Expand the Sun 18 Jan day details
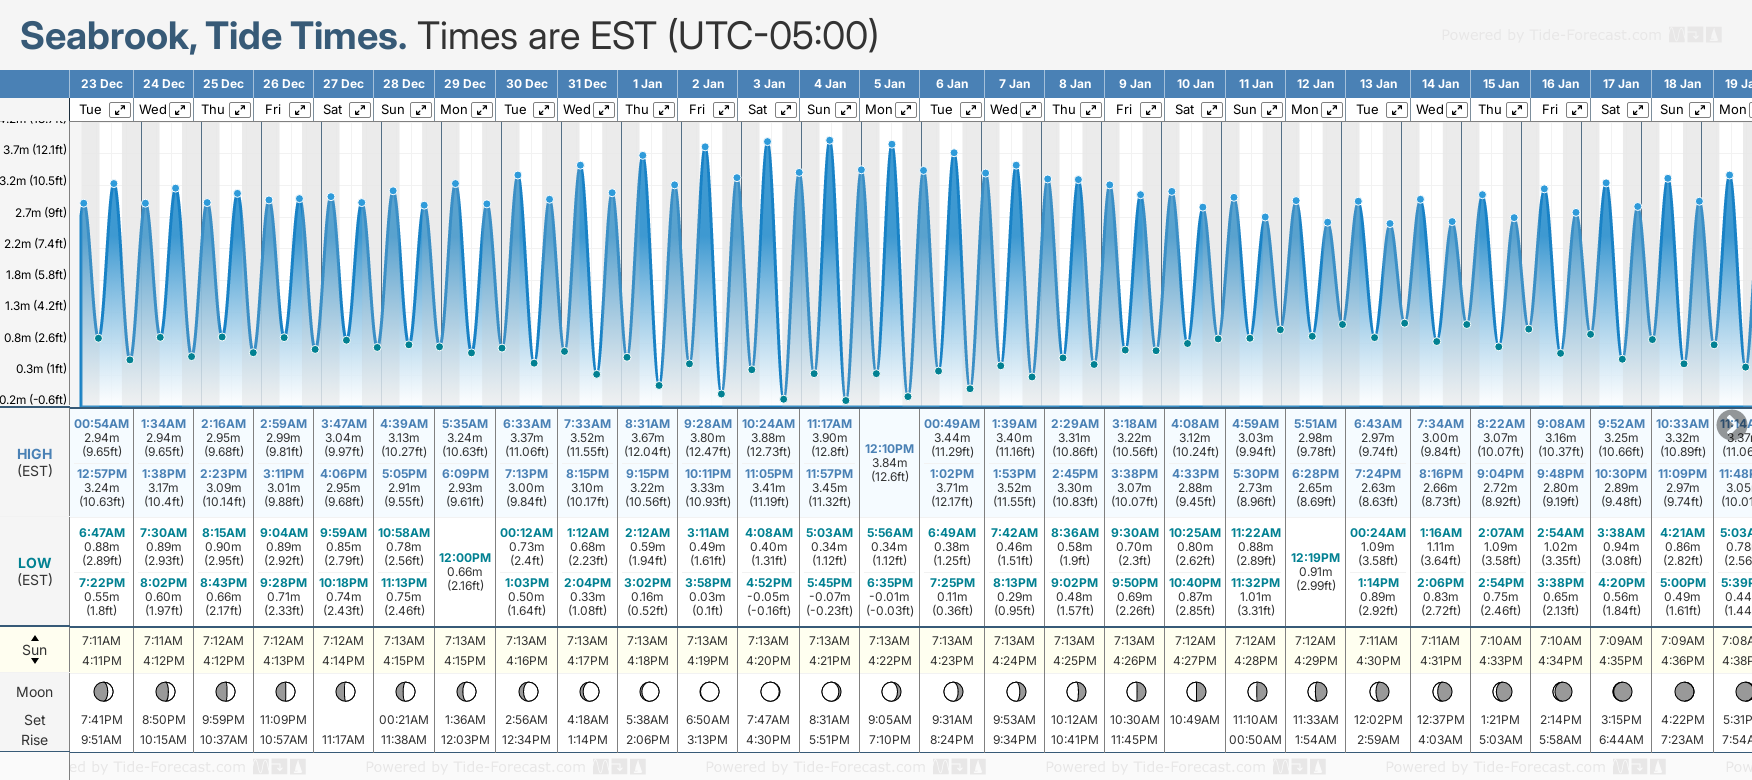The height and width of the screenshot is (780, 1752). coord(1699,110)
